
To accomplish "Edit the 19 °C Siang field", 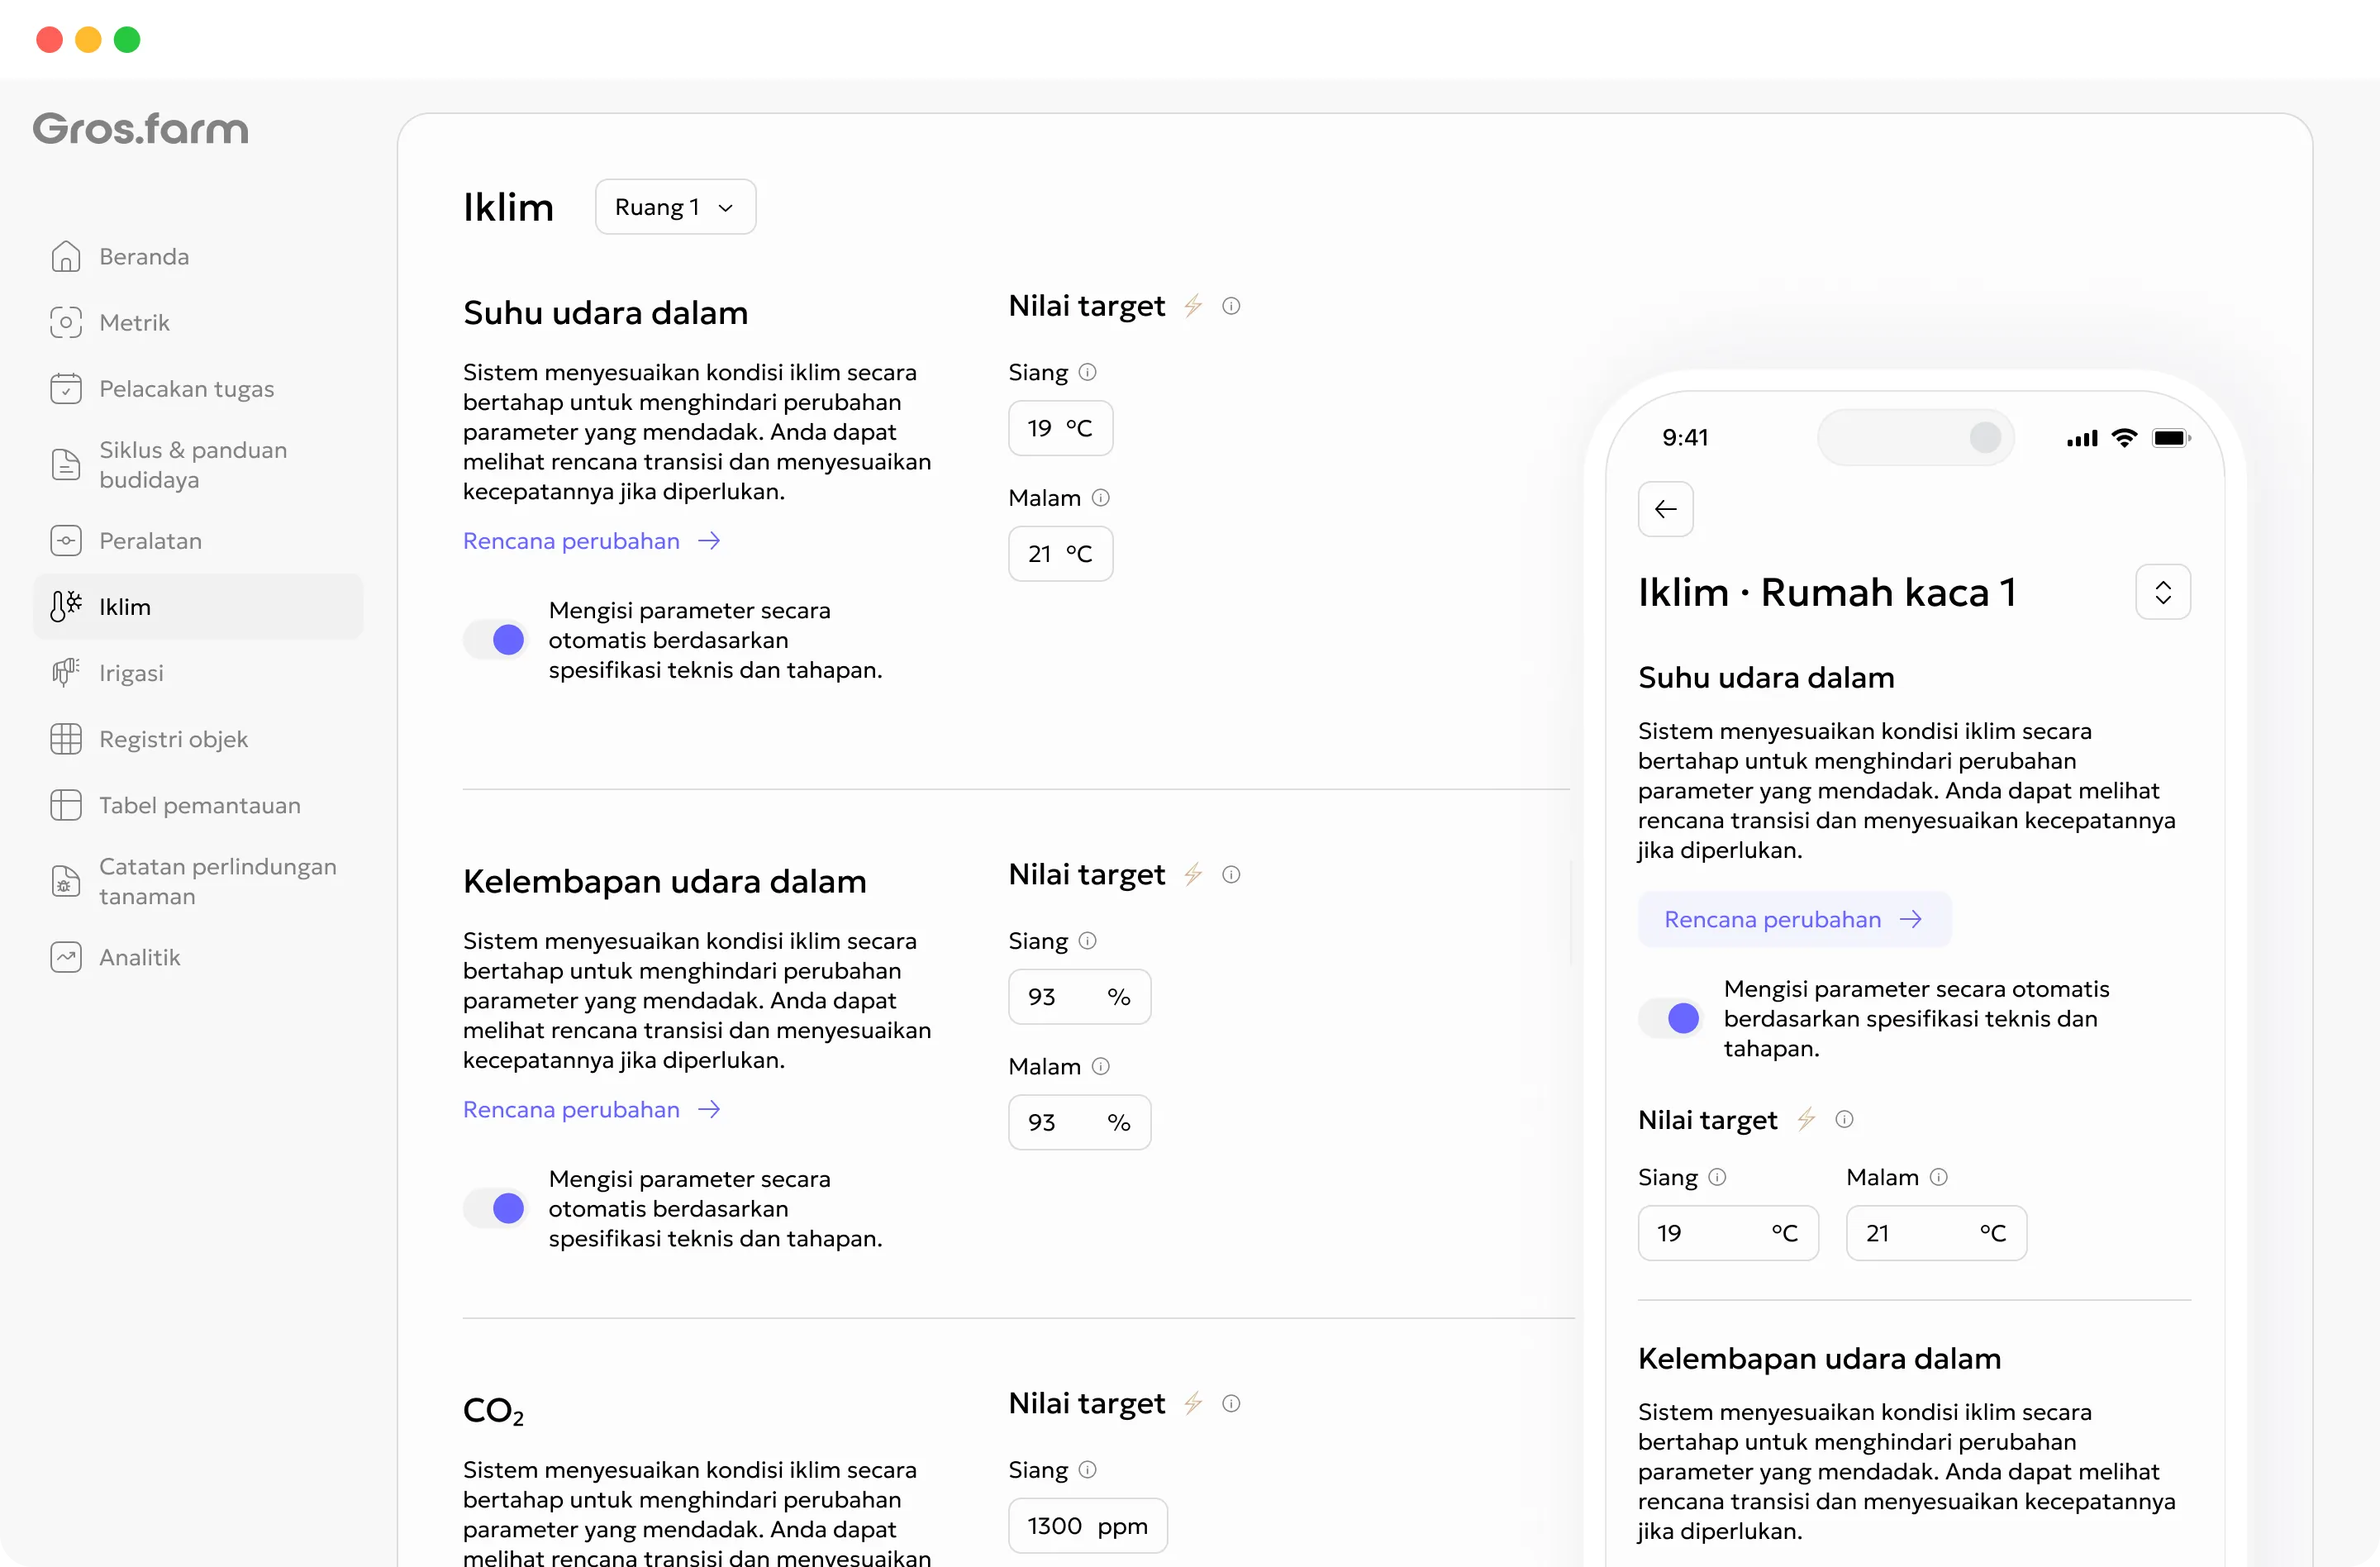I will point(1060,427).
